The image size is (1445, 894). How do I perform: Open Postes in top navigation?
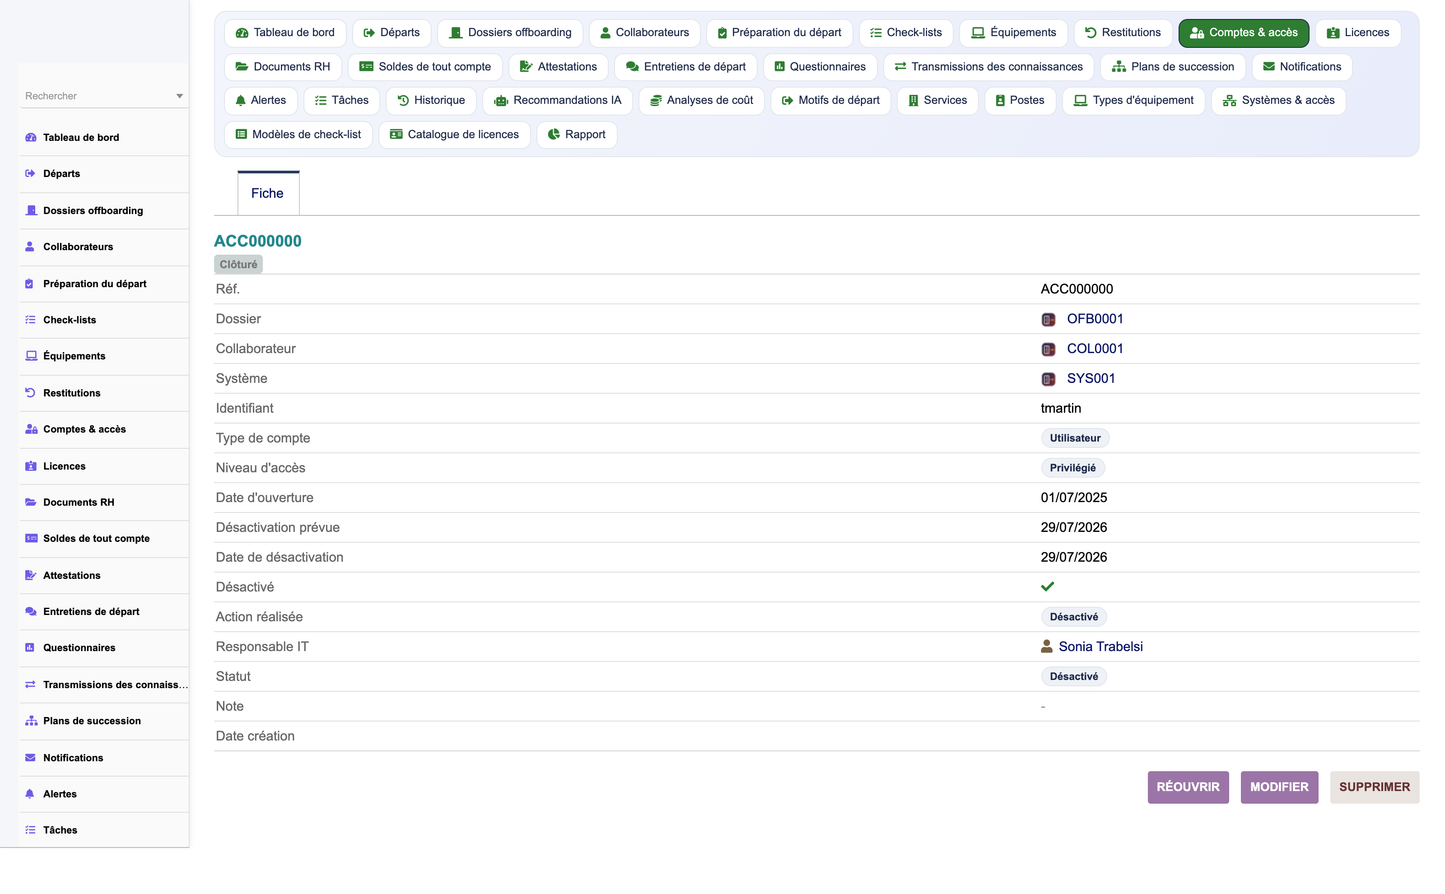tap(1020, 101)
